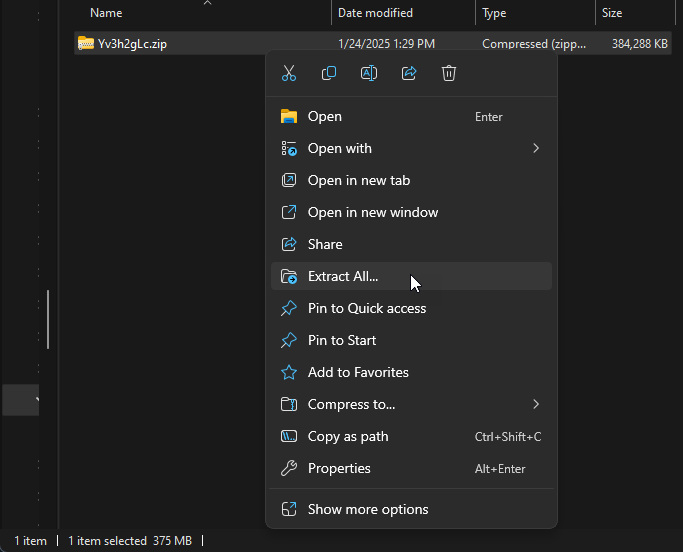Click Copy as path menu entry
This screenshot has height=552, width=683.
348,436
